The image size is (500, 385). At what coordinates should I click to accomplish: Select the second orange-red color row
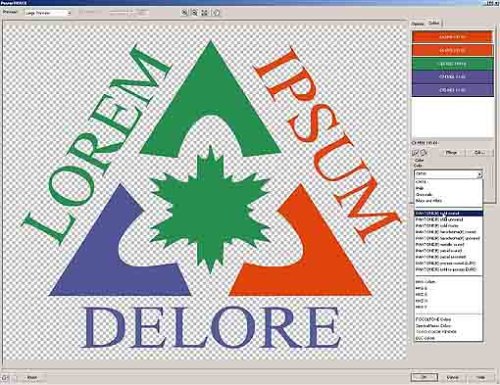click(x=452, y=50)
